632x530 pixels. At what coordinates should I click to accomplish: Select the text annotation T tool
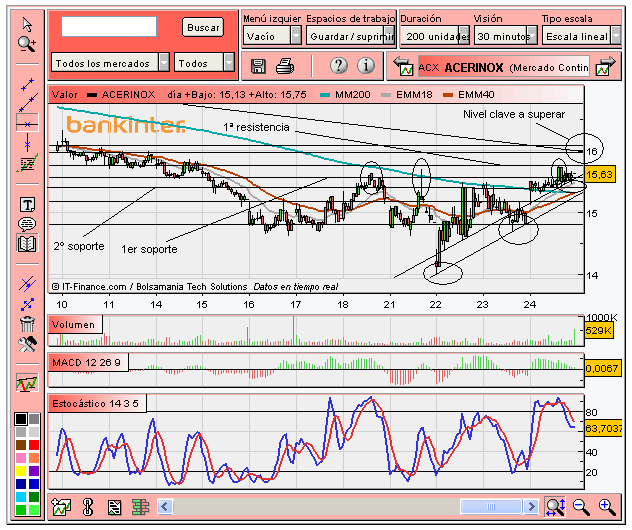[27, 204]
